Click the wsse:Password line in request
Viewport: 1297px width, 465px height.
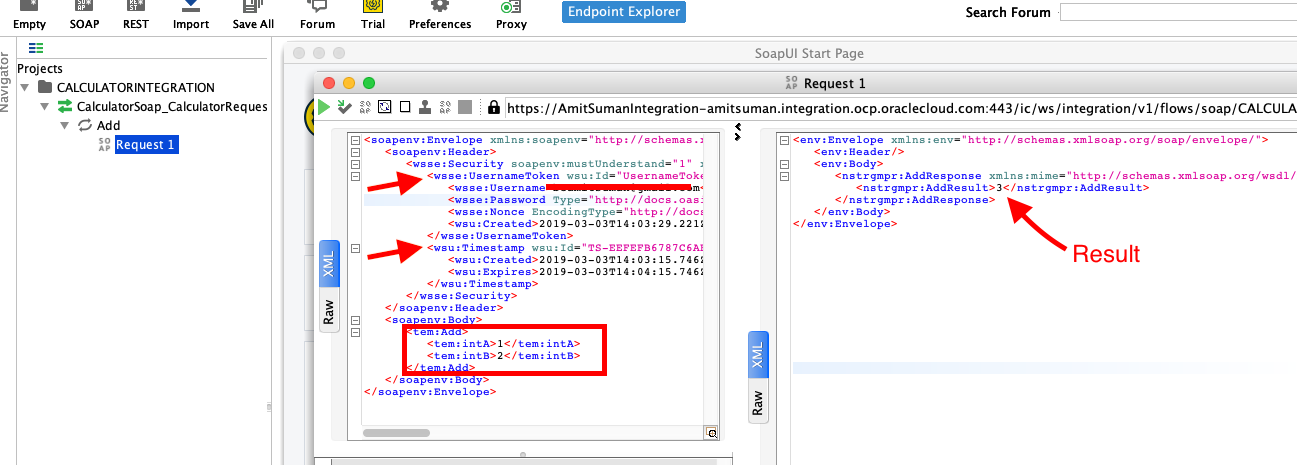(577, 200)
